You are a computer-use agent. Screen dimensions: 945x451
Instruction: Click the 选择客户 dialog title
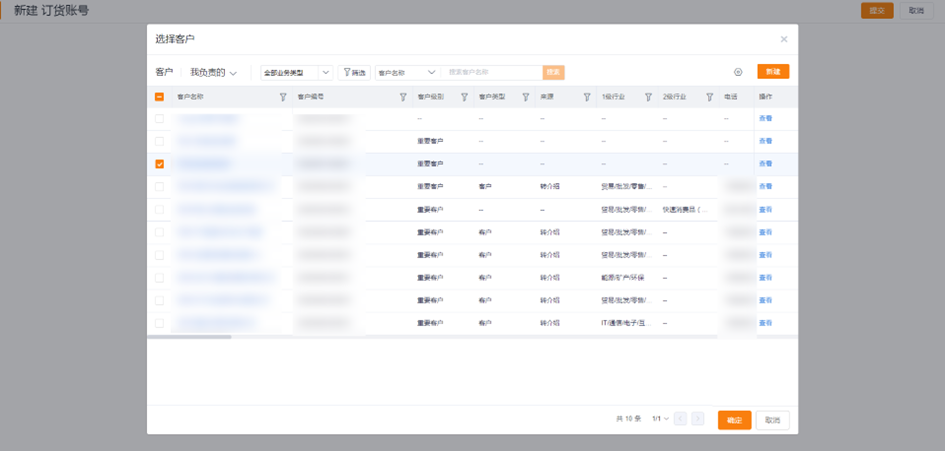click(175, 39)
